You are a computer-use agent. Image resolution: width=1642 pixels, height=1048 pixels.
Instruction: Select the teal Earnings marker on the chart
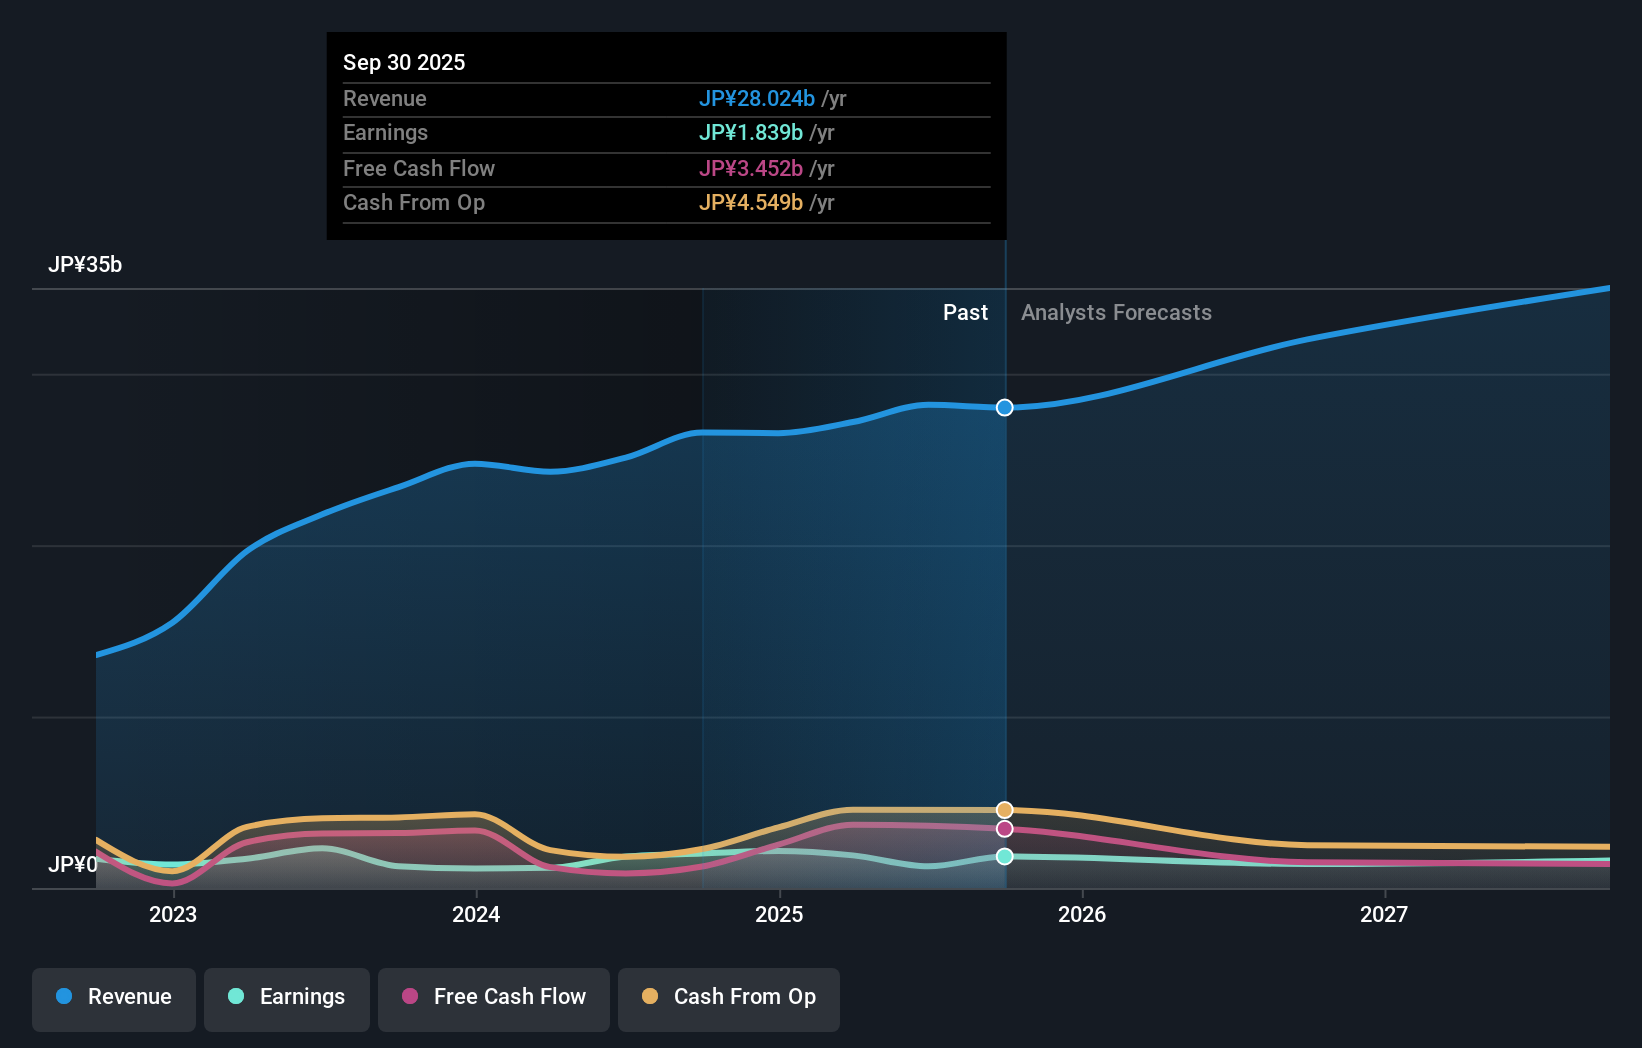(x=1004, y=856)
